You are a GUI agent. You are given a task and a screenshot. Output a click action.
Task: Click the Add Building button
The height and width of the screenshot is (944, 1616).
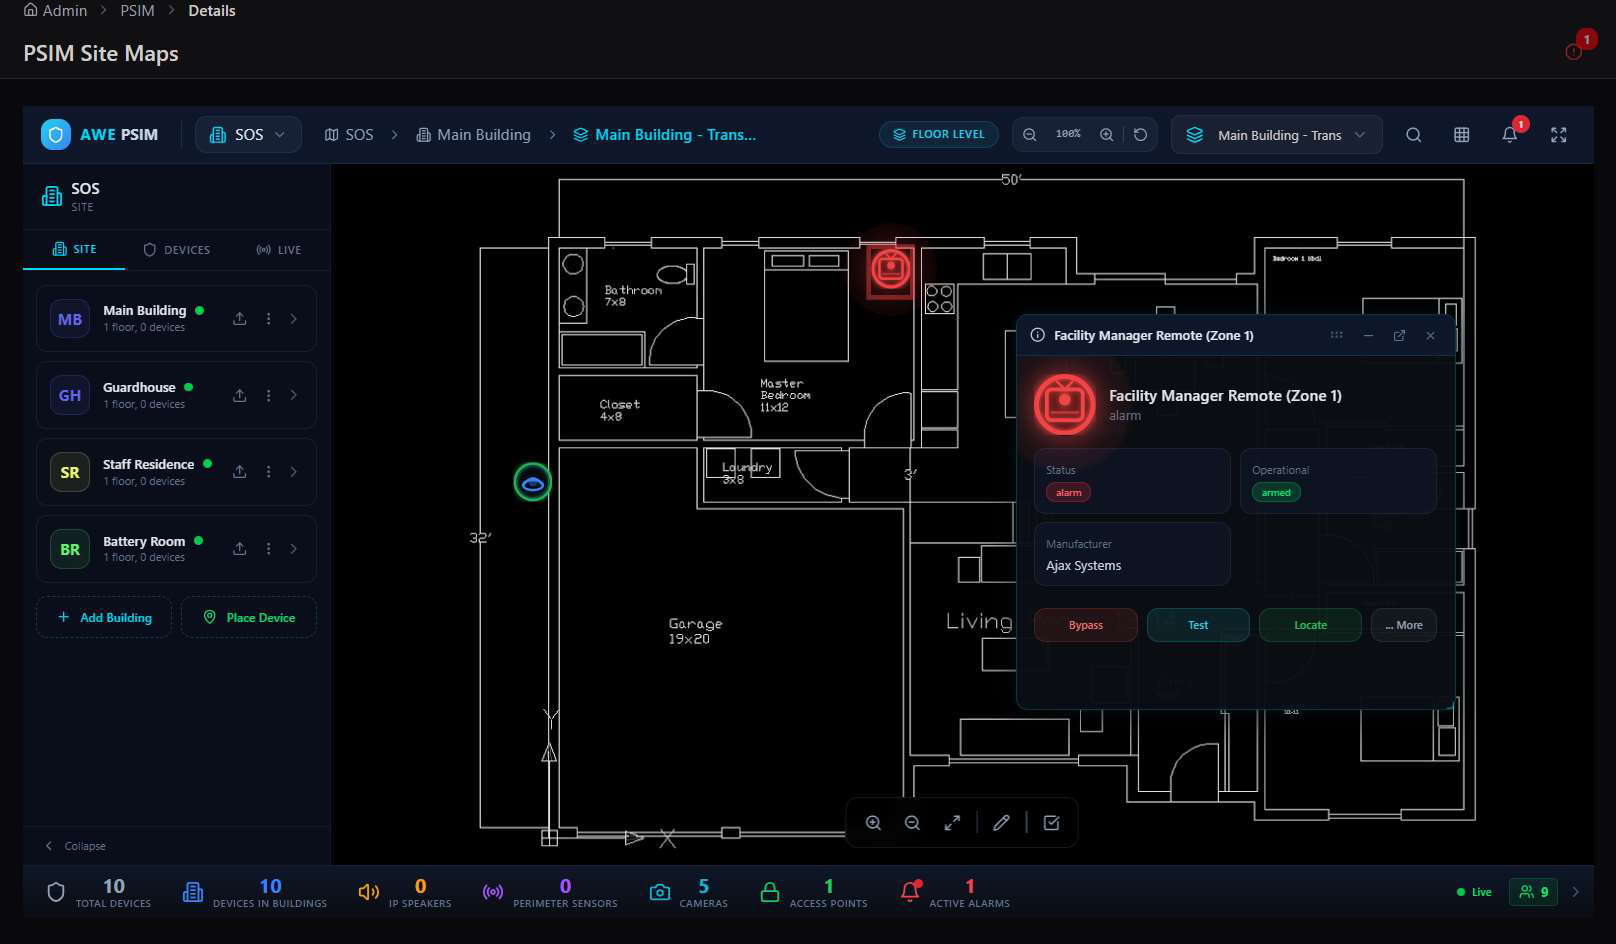click(104, 617)
